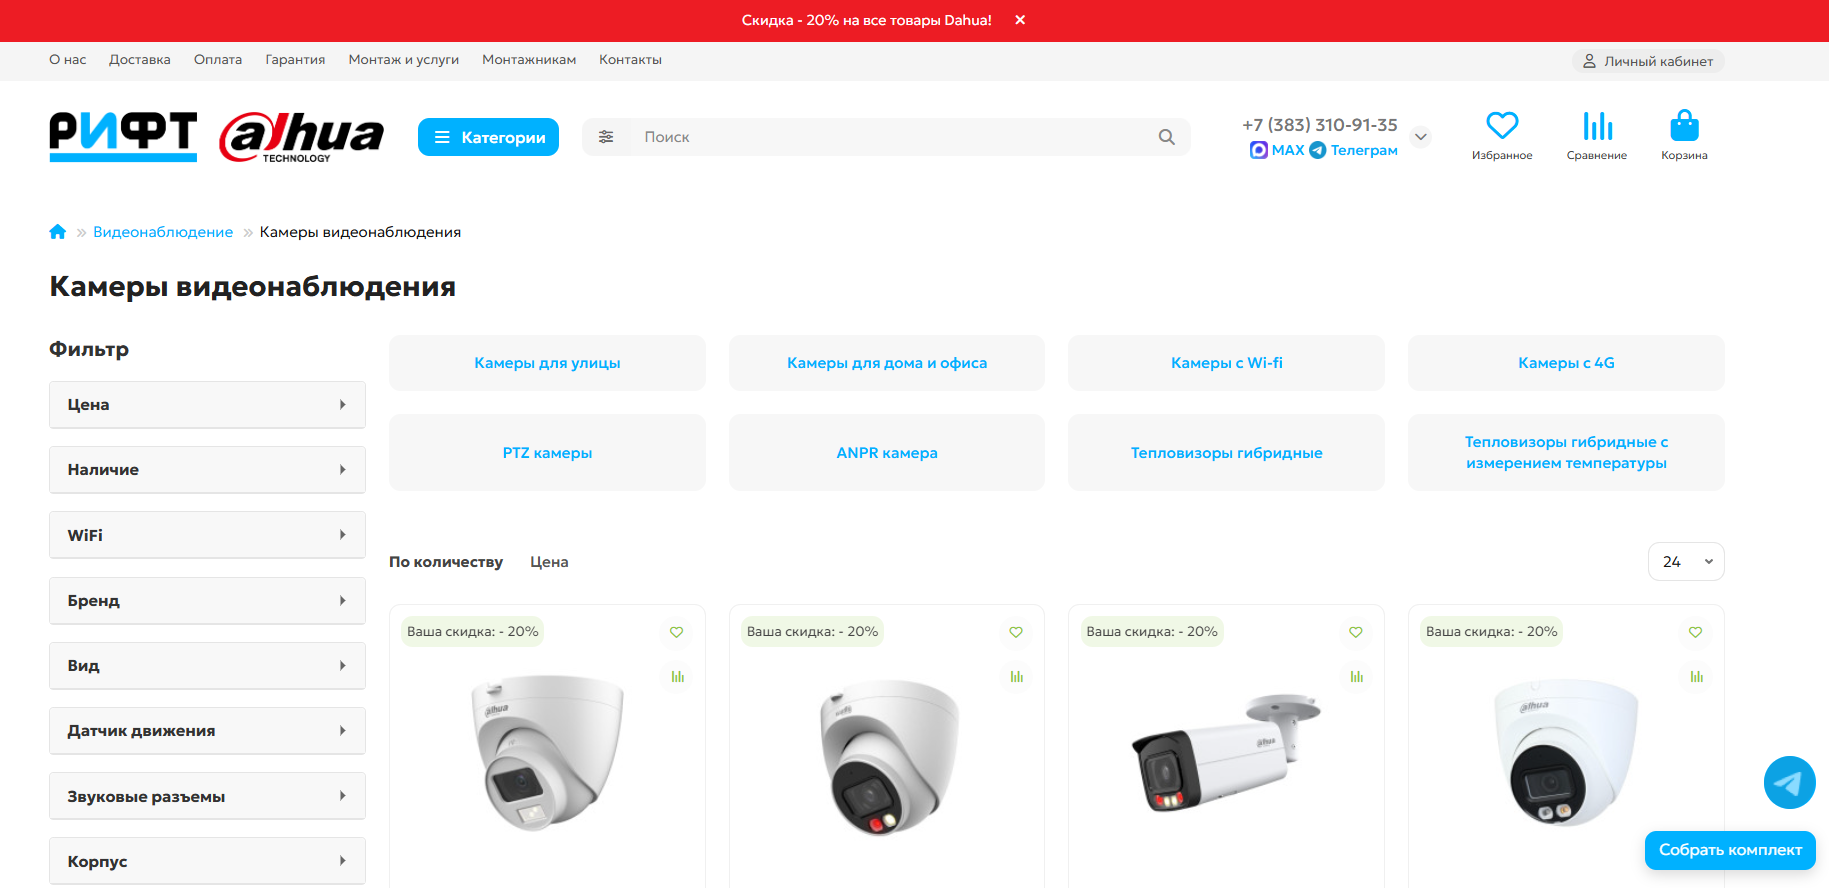Open the 24 items-per-page dropdown
1829x888 pixels.
pos(1686,562)
